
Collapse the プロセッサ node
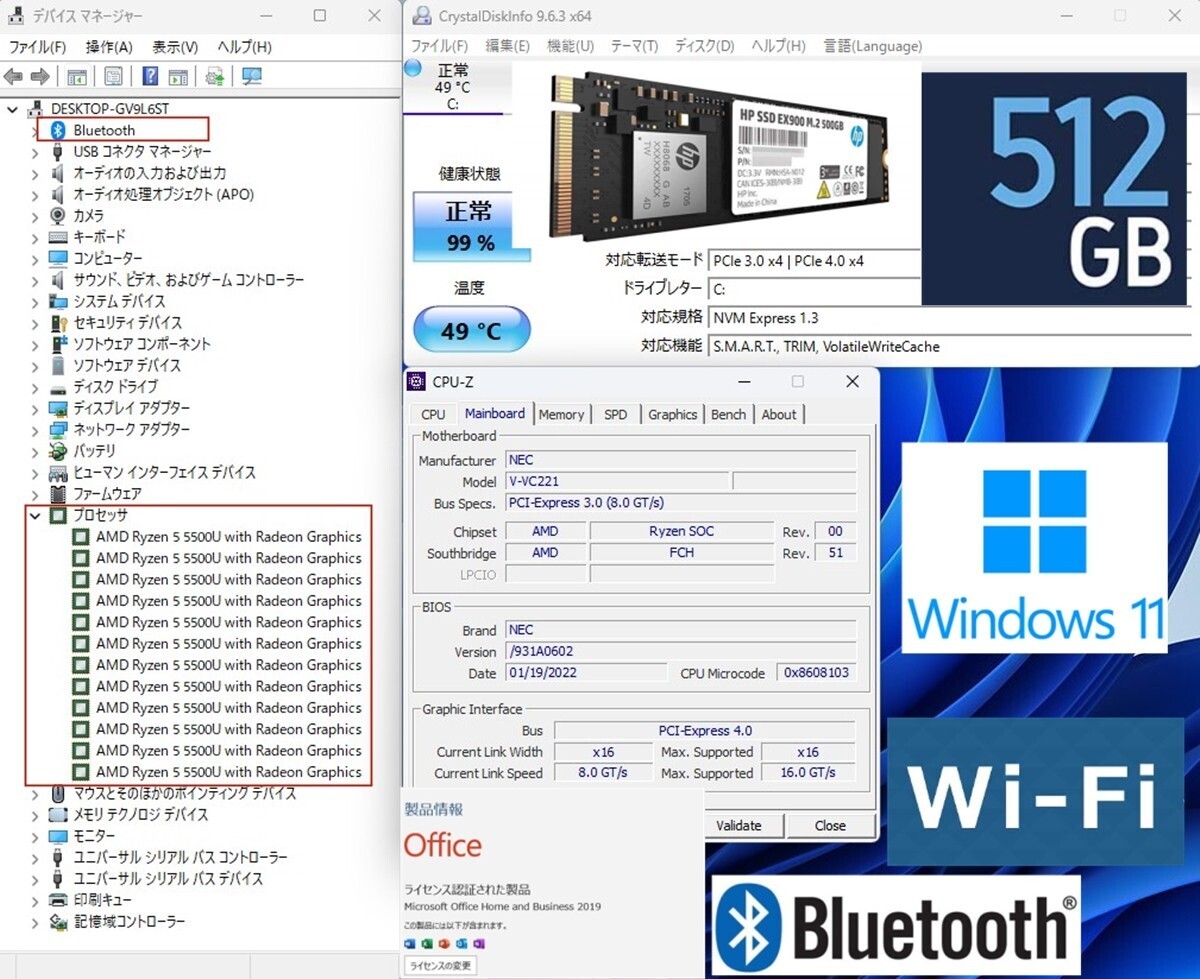click(x=35, y=515)
